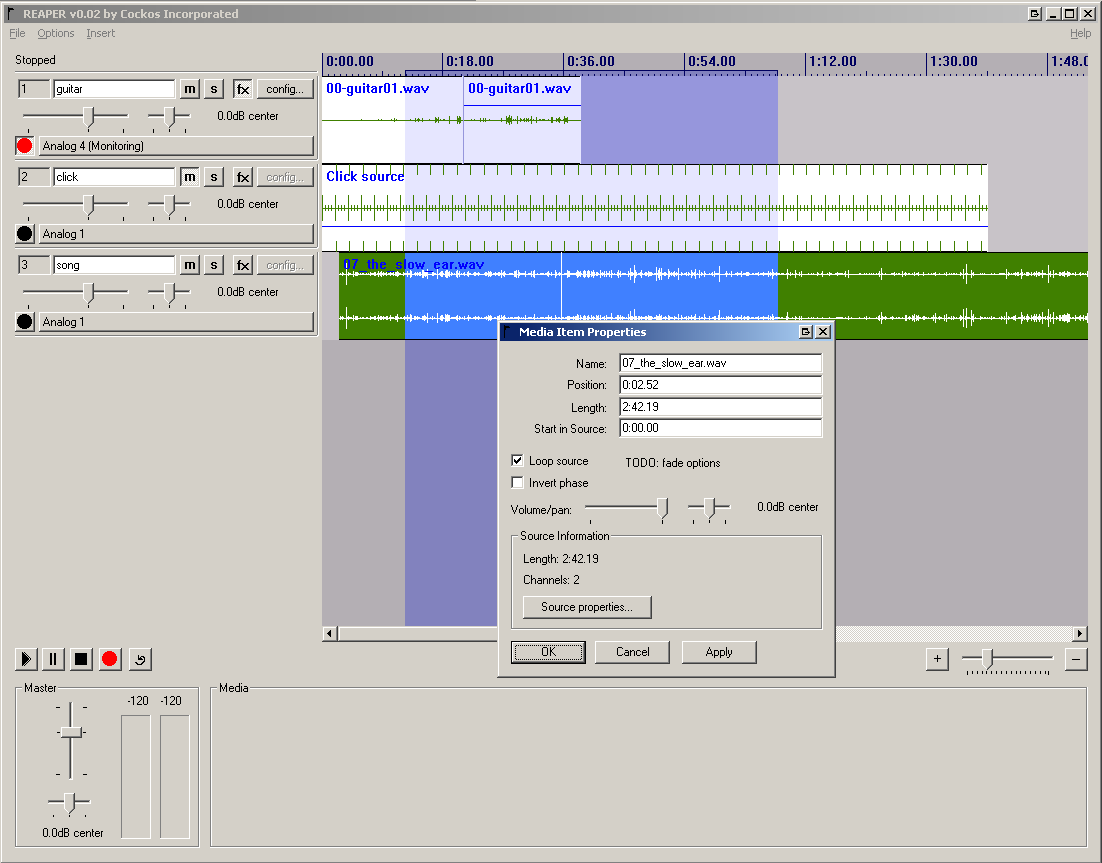1102x863 pixels.
Task: Click zoom out minus button
Action: click(1076, 658)
